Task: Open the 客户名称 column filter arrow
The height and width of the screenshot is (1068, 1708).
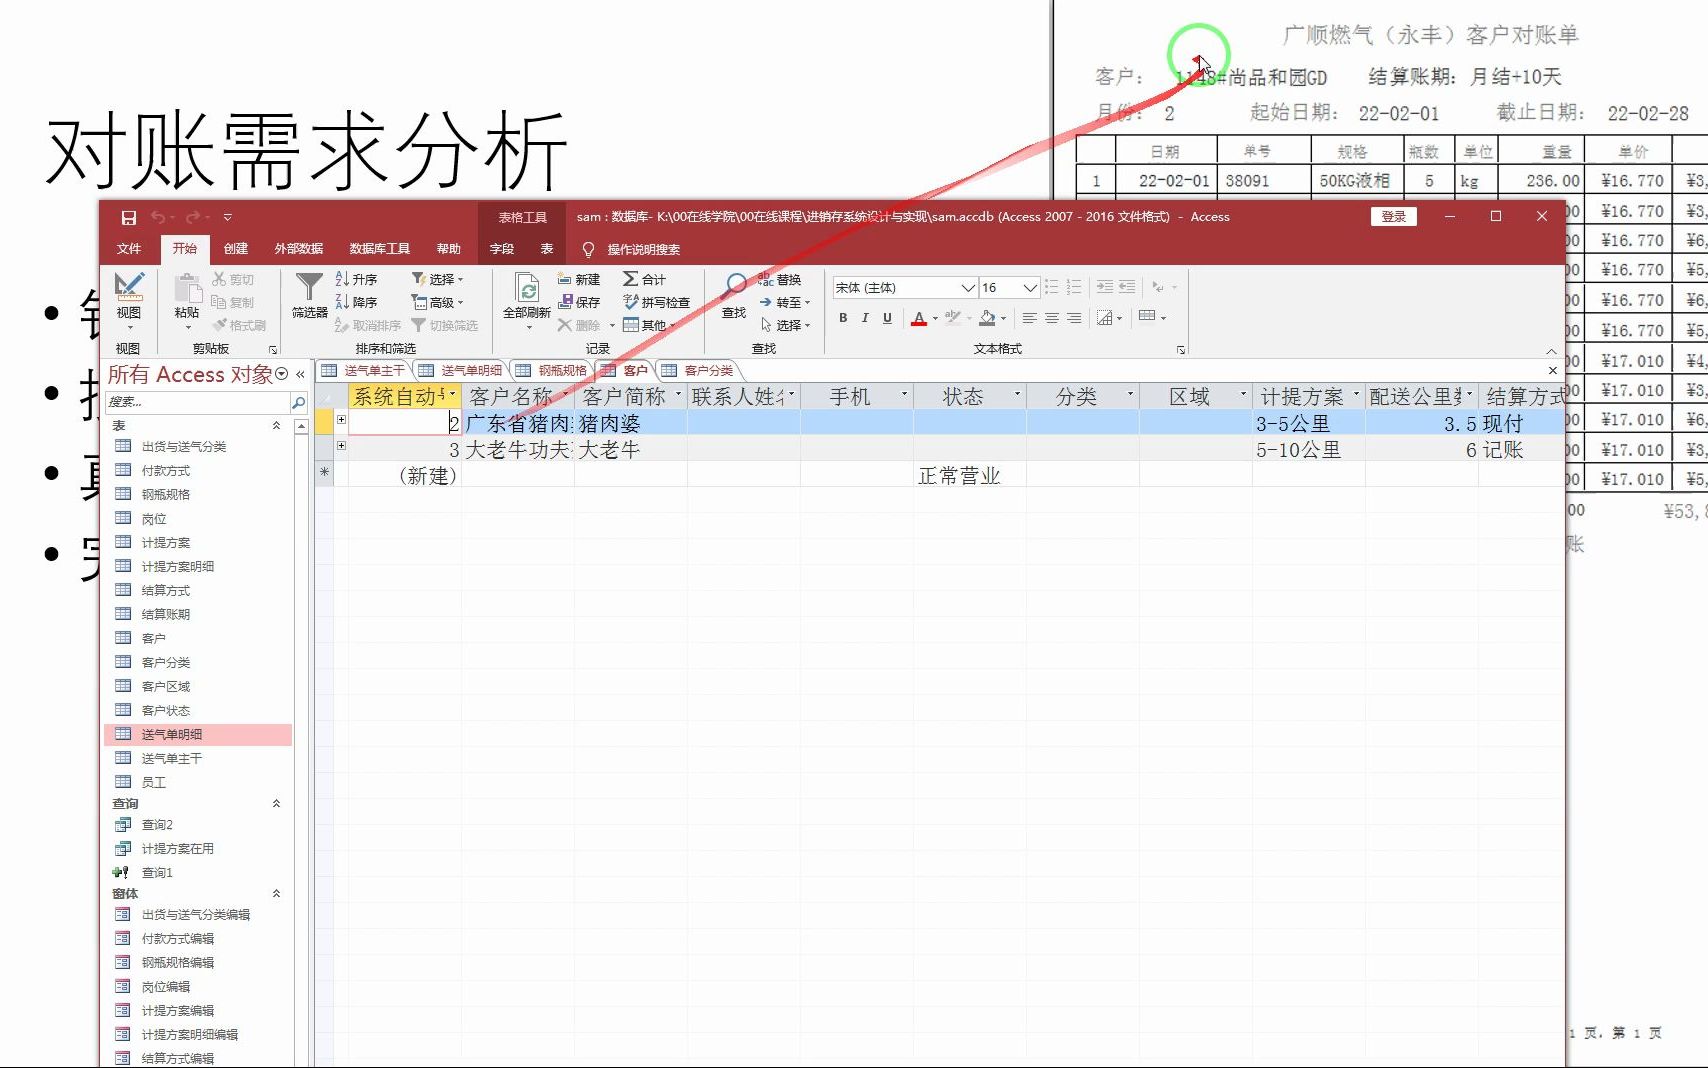Action: point(566,395)
